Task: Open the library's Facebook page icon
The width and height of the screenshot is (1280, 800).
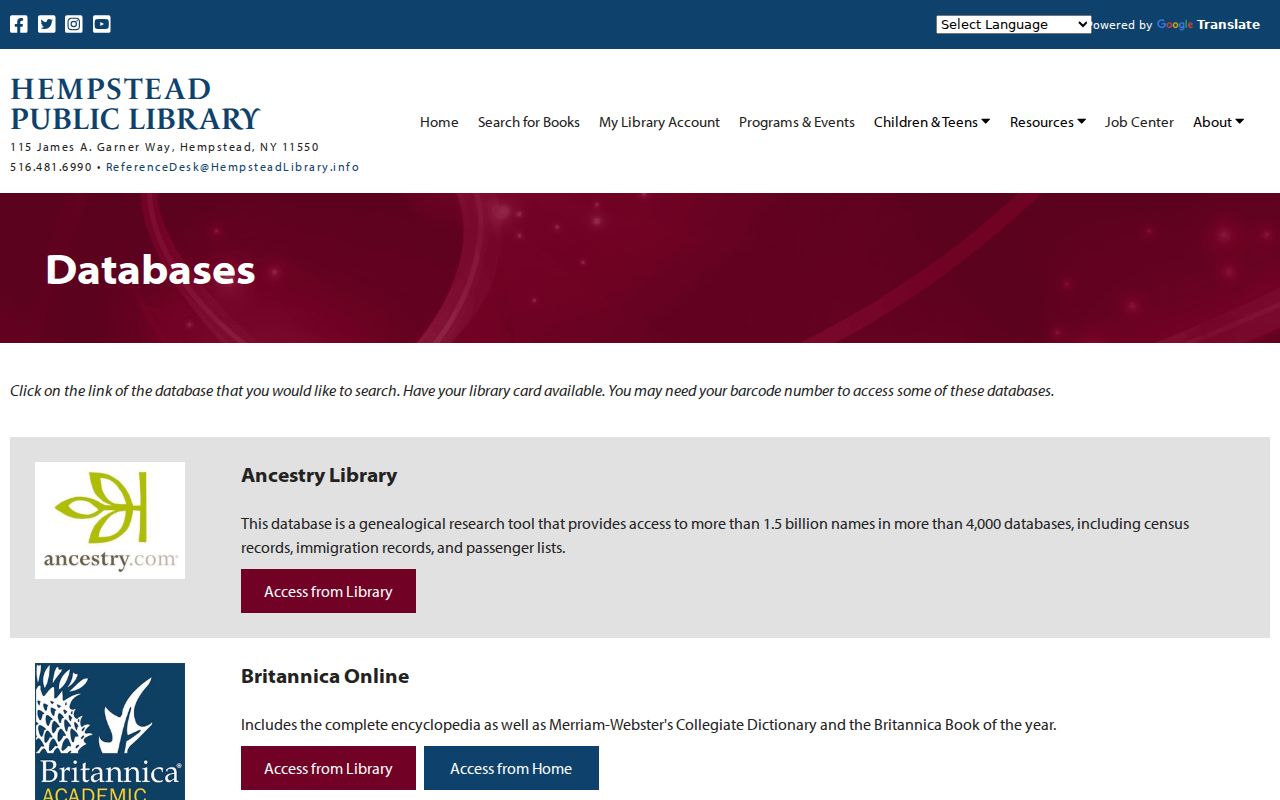Action: [x=19, y=24]
